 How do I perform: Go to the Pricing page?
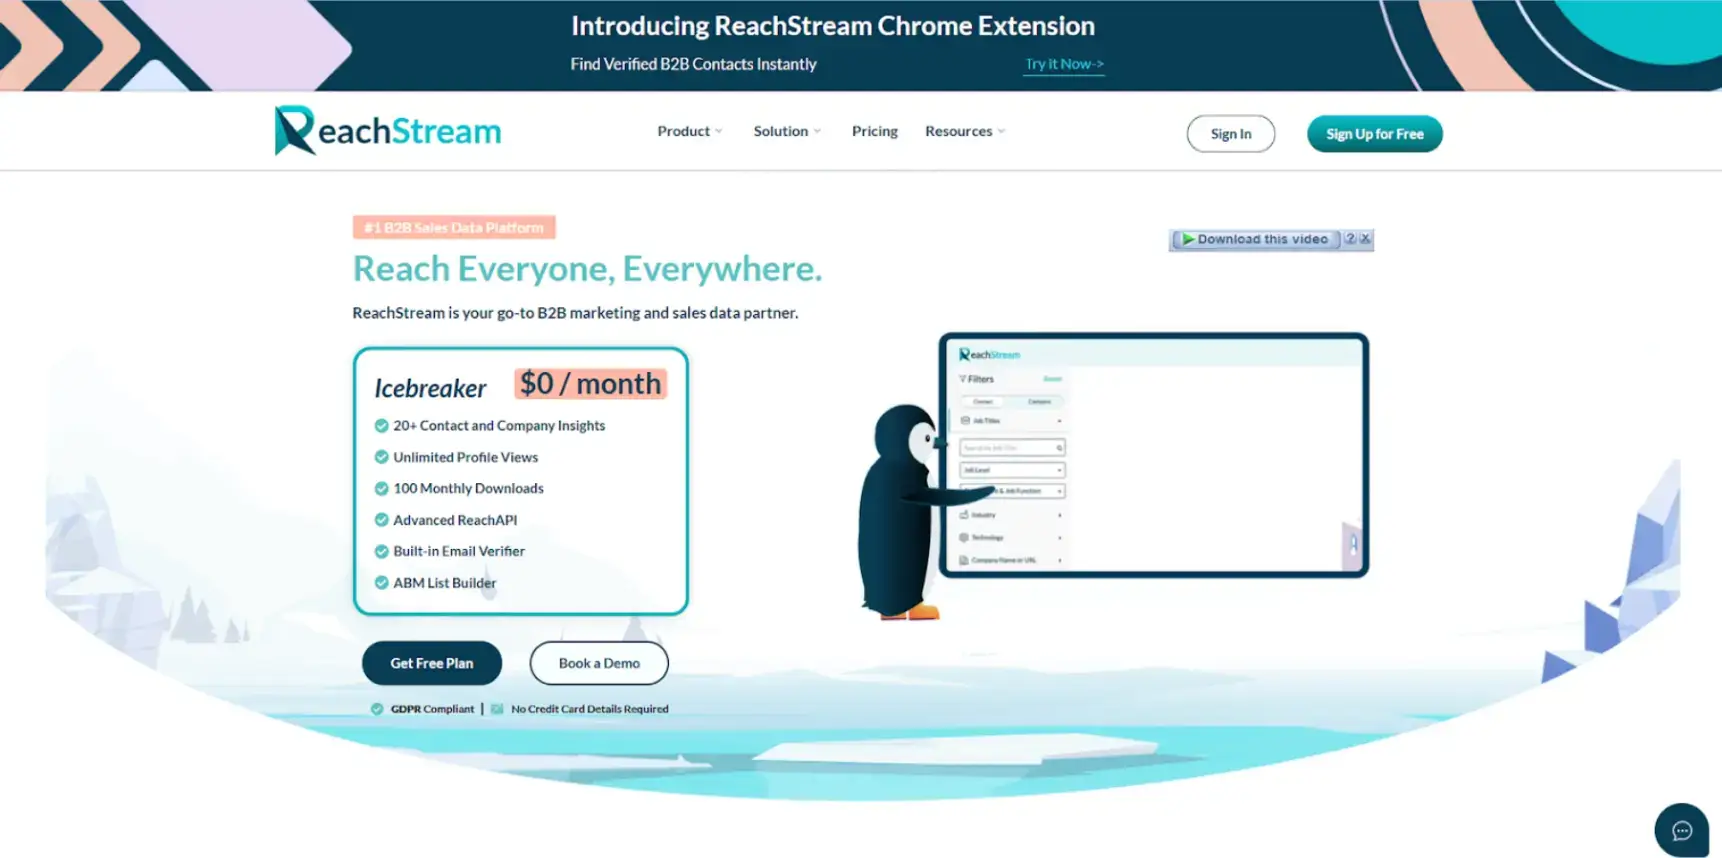coord(874,131)
